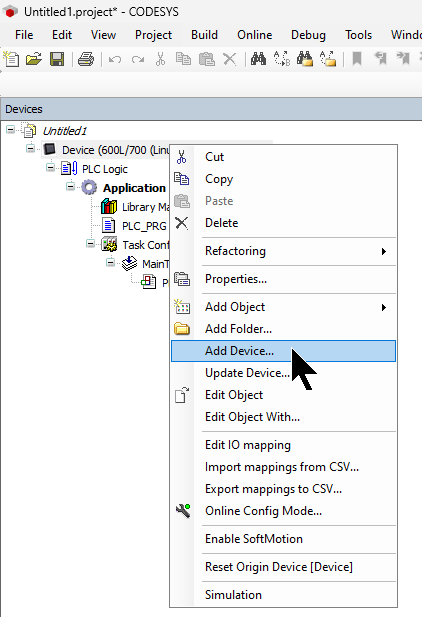The image size is (422, 617).
Task: Collapse the Untitled1 project root node
Action: (11, 129)
